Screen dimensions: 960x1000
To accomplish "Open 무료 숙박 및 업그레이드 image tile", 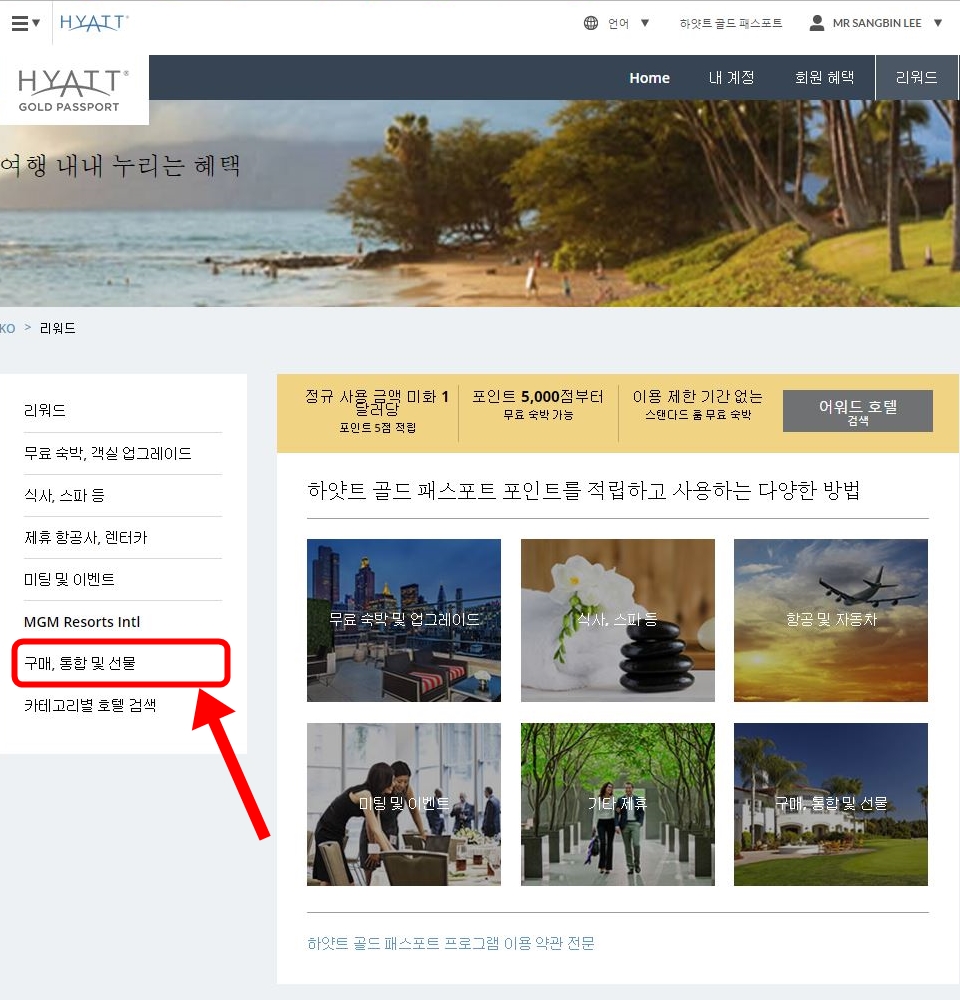I will tap(404, 620).
